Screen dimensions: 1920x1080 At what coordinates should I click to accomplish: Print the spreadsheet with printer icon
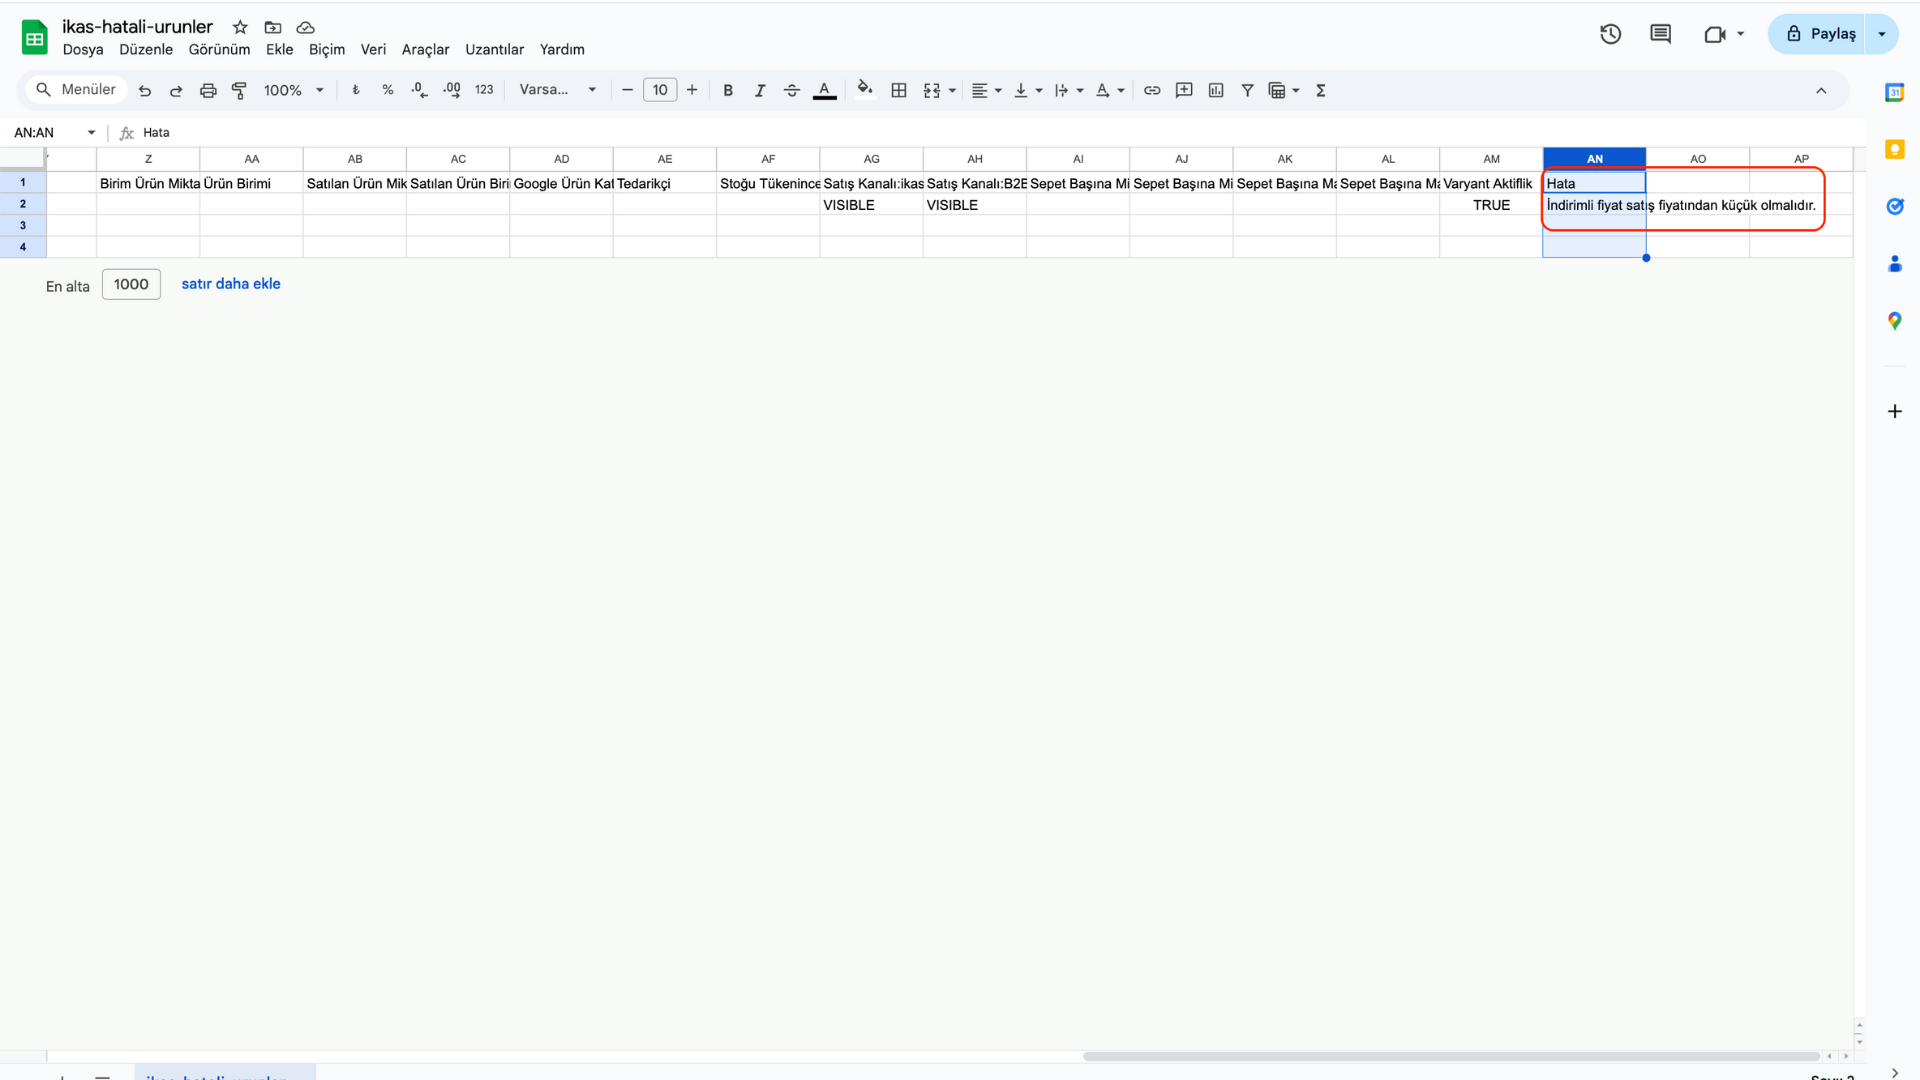208,90
